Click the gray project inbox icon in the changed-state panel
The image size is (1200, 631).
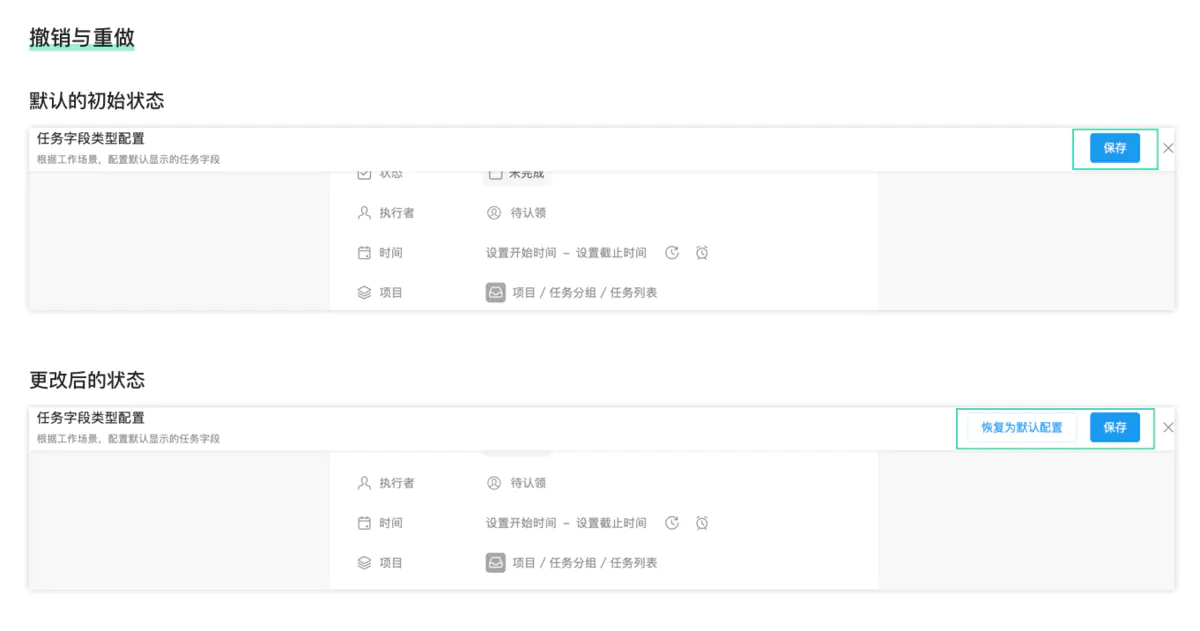click(495, 563)
